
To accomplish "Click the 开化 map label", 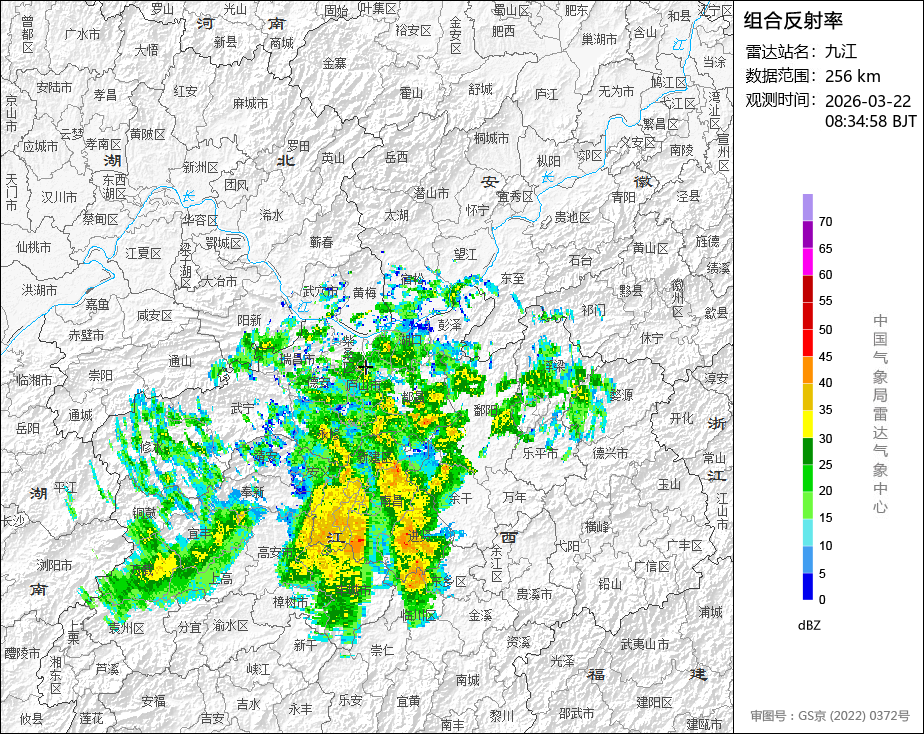I will click(681, 418).
